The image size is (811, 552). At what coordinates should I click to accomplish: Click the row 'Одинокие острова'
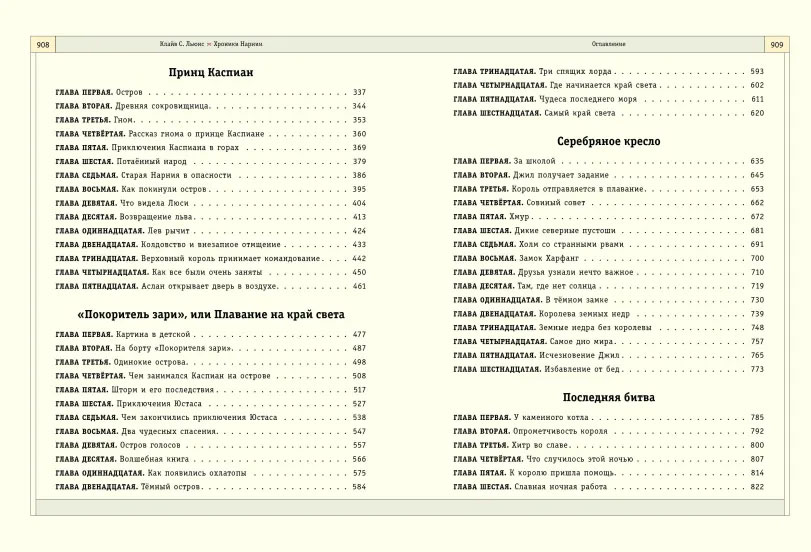[211, 363]
